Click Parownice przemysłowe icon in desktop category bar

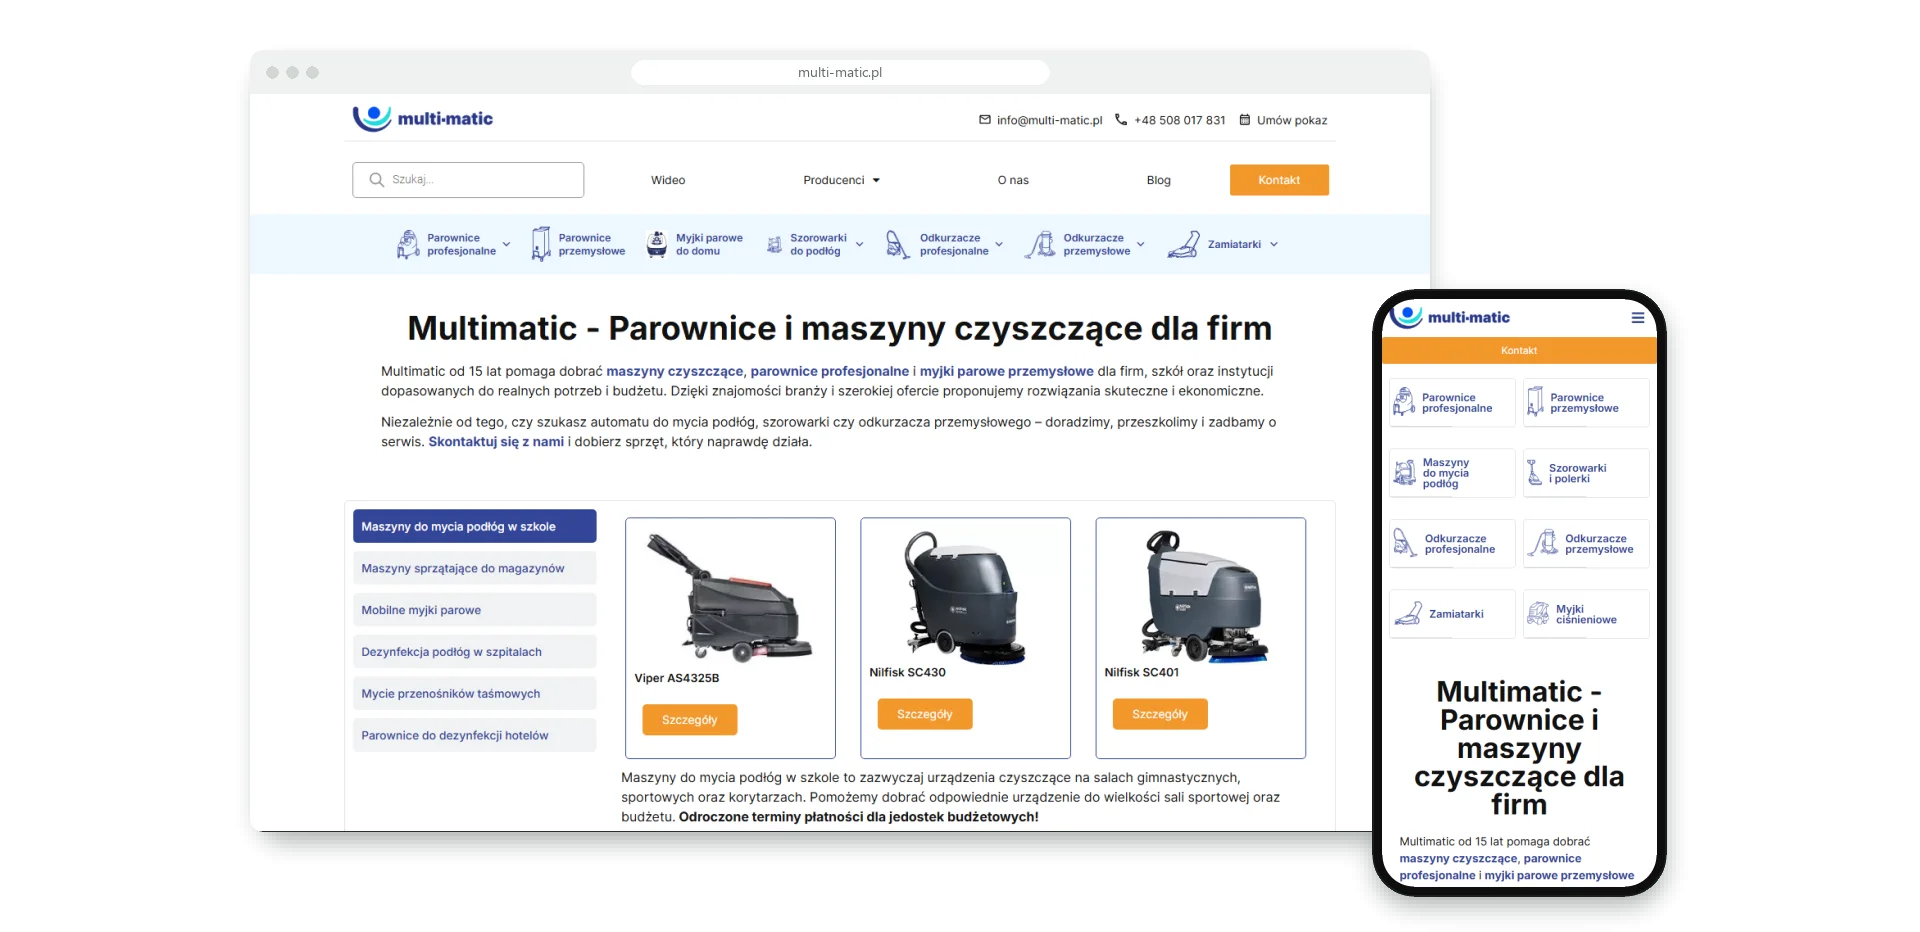coord(541,244)
